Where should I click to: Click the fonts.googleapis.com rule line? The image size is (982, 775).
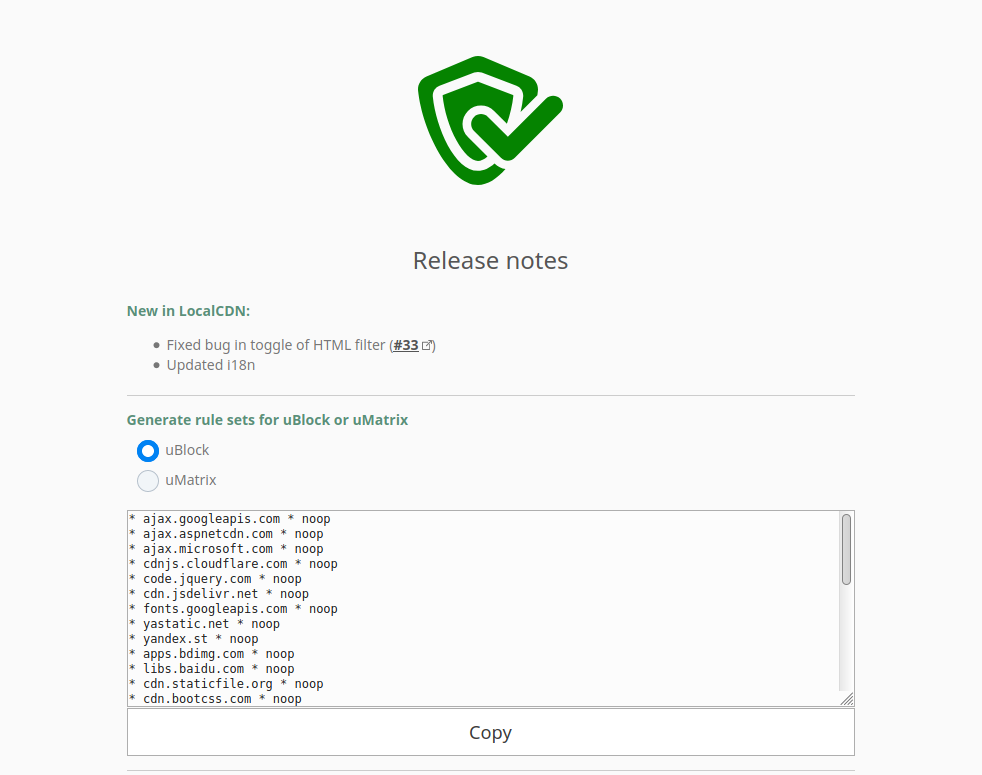click(234, 609)
